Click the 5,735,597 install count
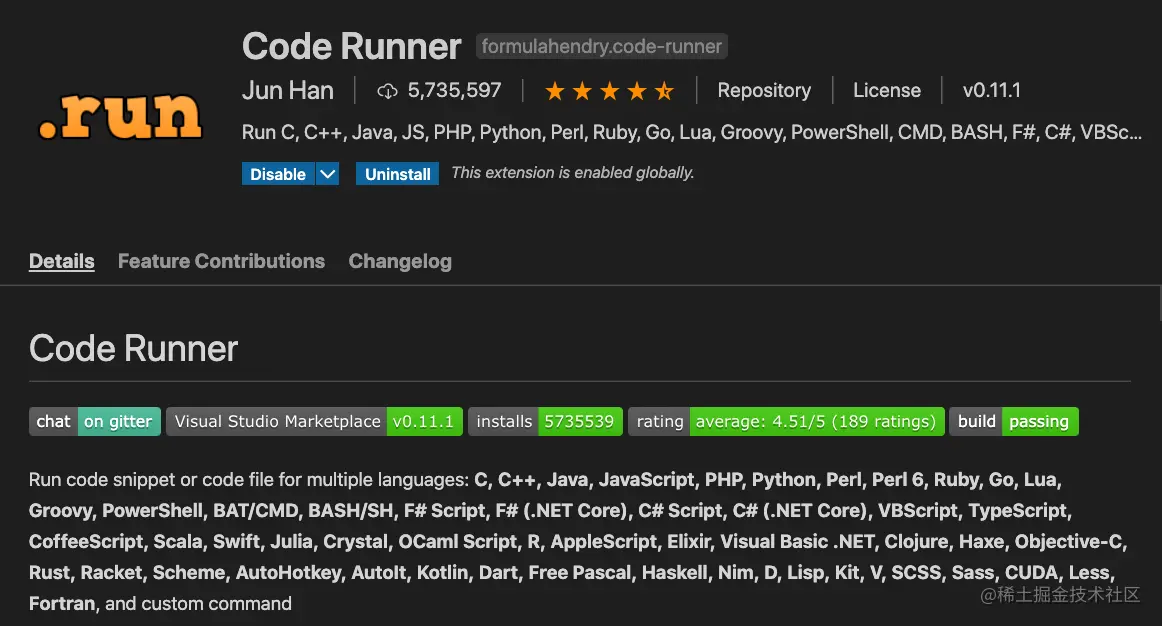 click(454, 90)
